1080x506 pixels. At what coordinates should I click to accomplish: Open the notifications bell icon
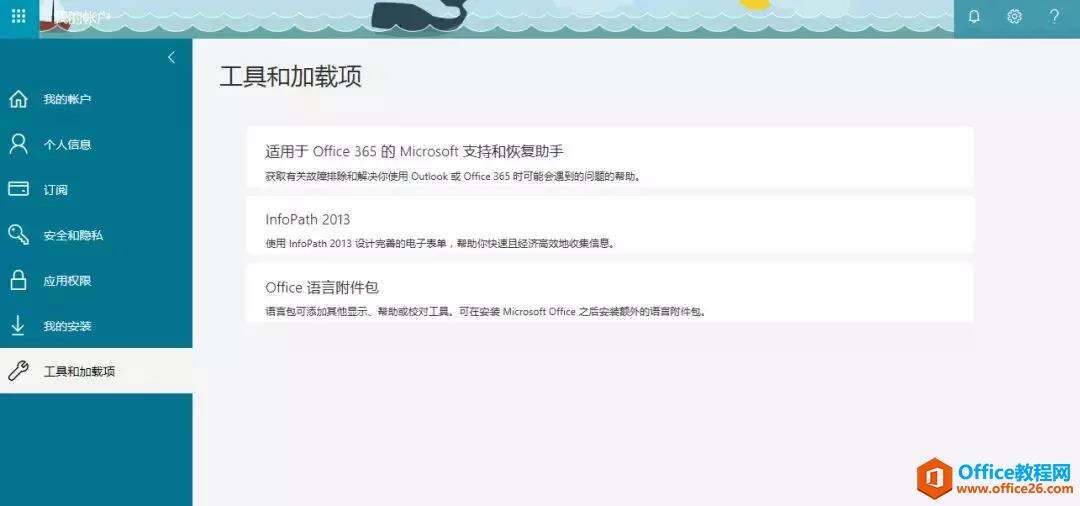coord(974,17)
